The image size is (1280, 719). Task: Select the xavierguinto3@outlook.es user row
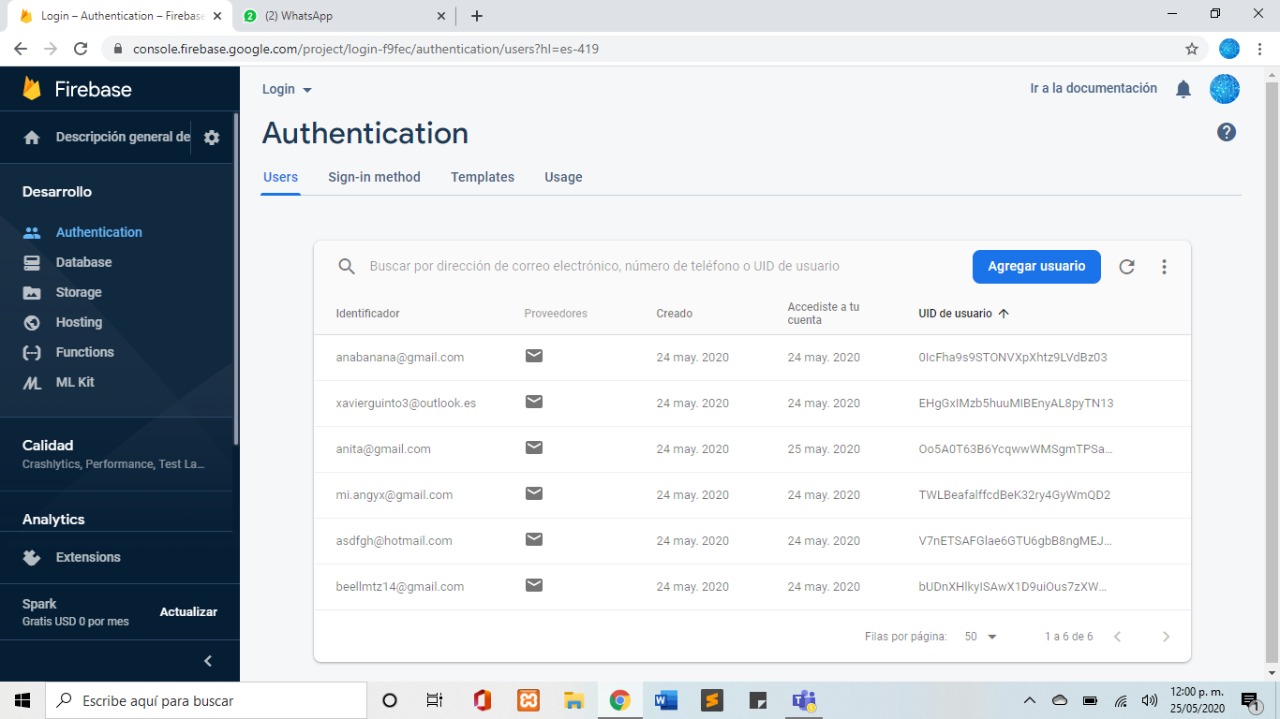pos(752,403)
